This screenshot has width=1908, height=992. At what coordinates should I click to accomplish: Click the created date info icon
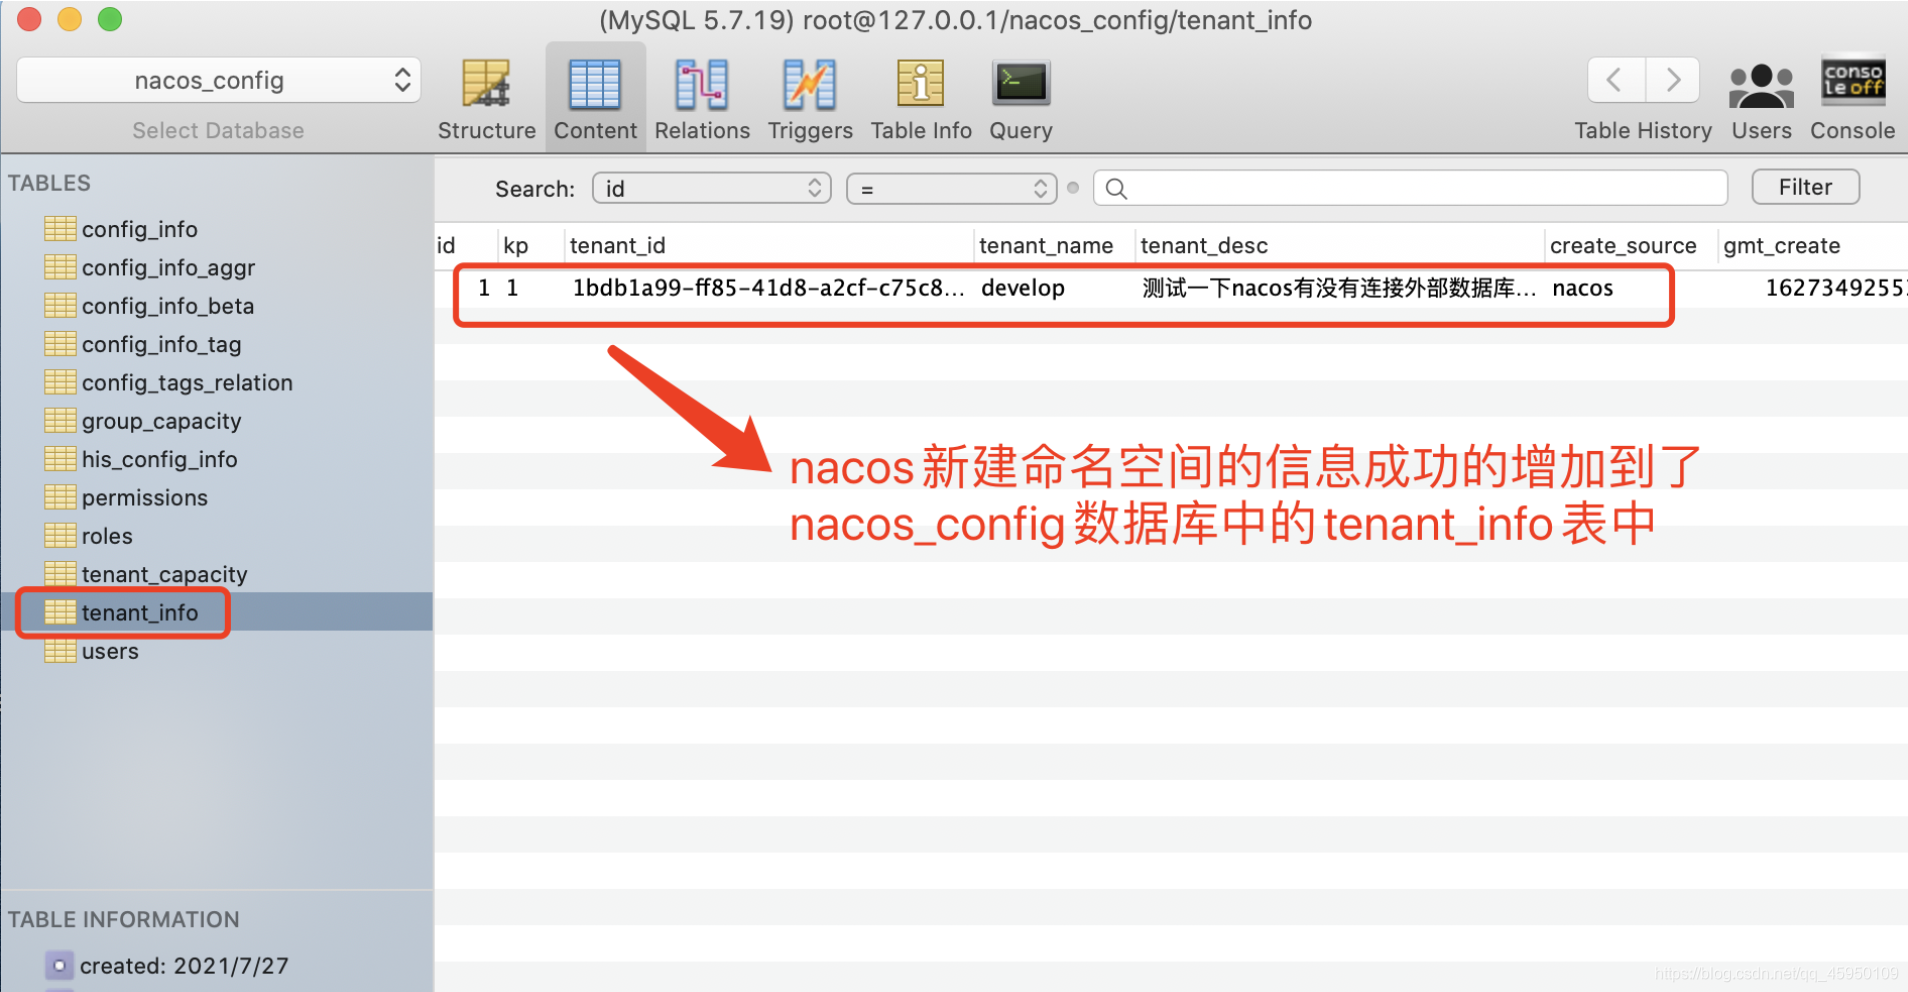point(59,966)
